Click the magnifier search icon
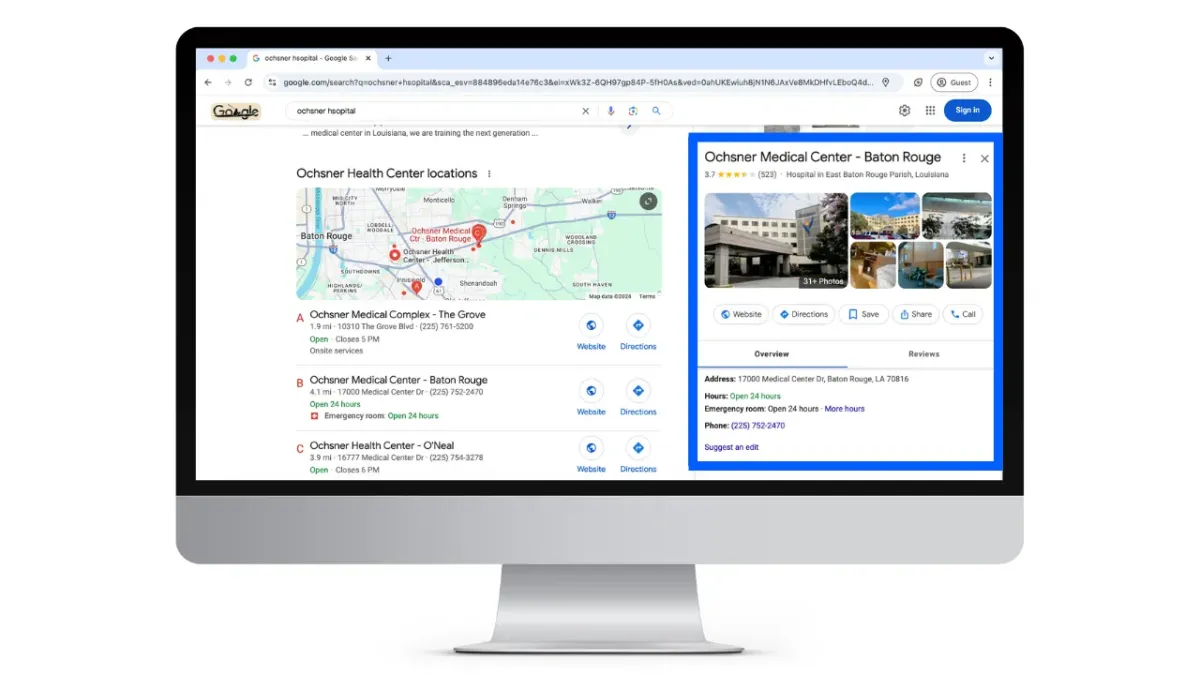1200x675 pixels. [657, 111]
